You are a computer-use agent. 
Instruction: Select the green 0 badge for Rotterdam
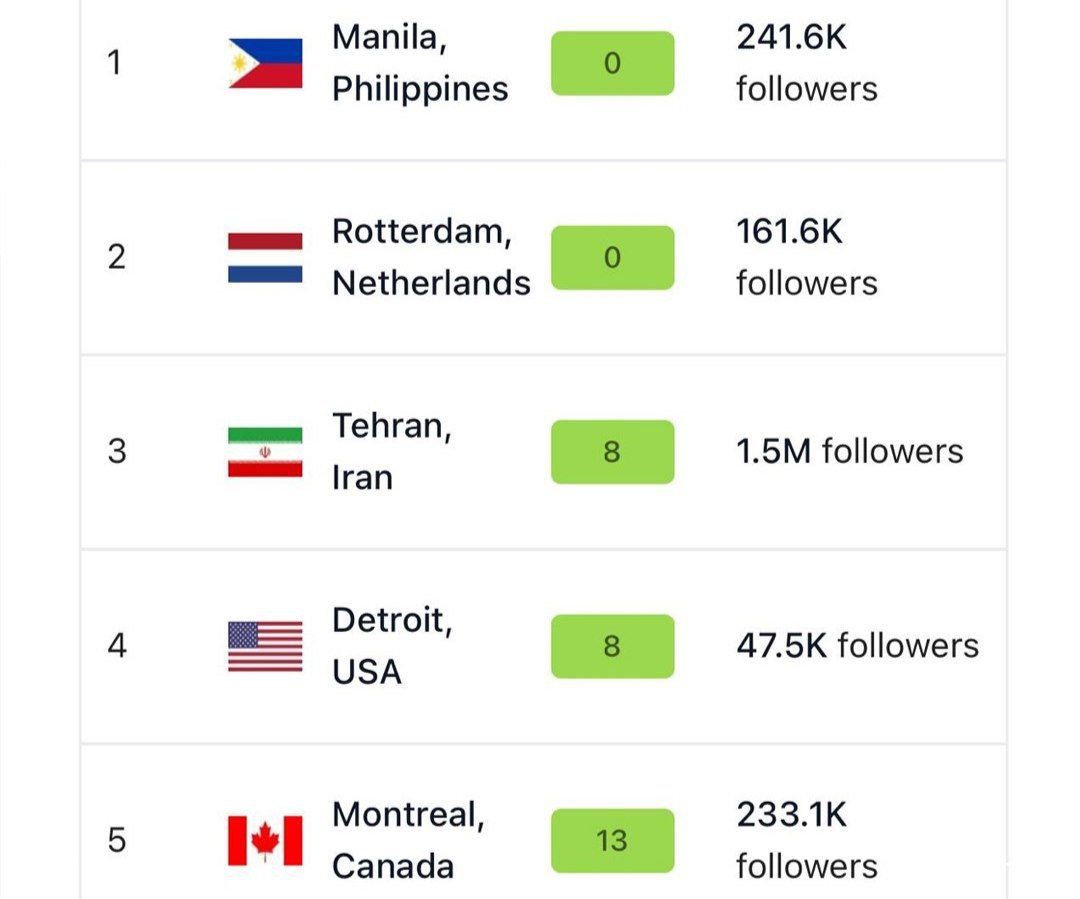(x=612, y=258)
